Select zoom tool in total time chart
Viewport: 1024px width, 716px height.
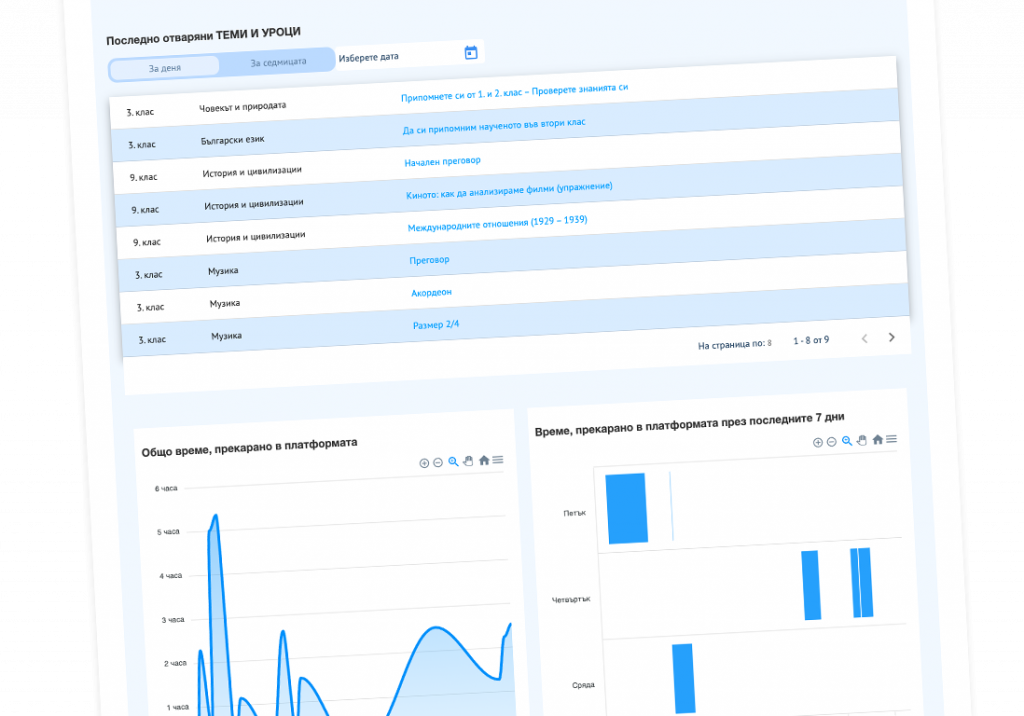(453, 462)
